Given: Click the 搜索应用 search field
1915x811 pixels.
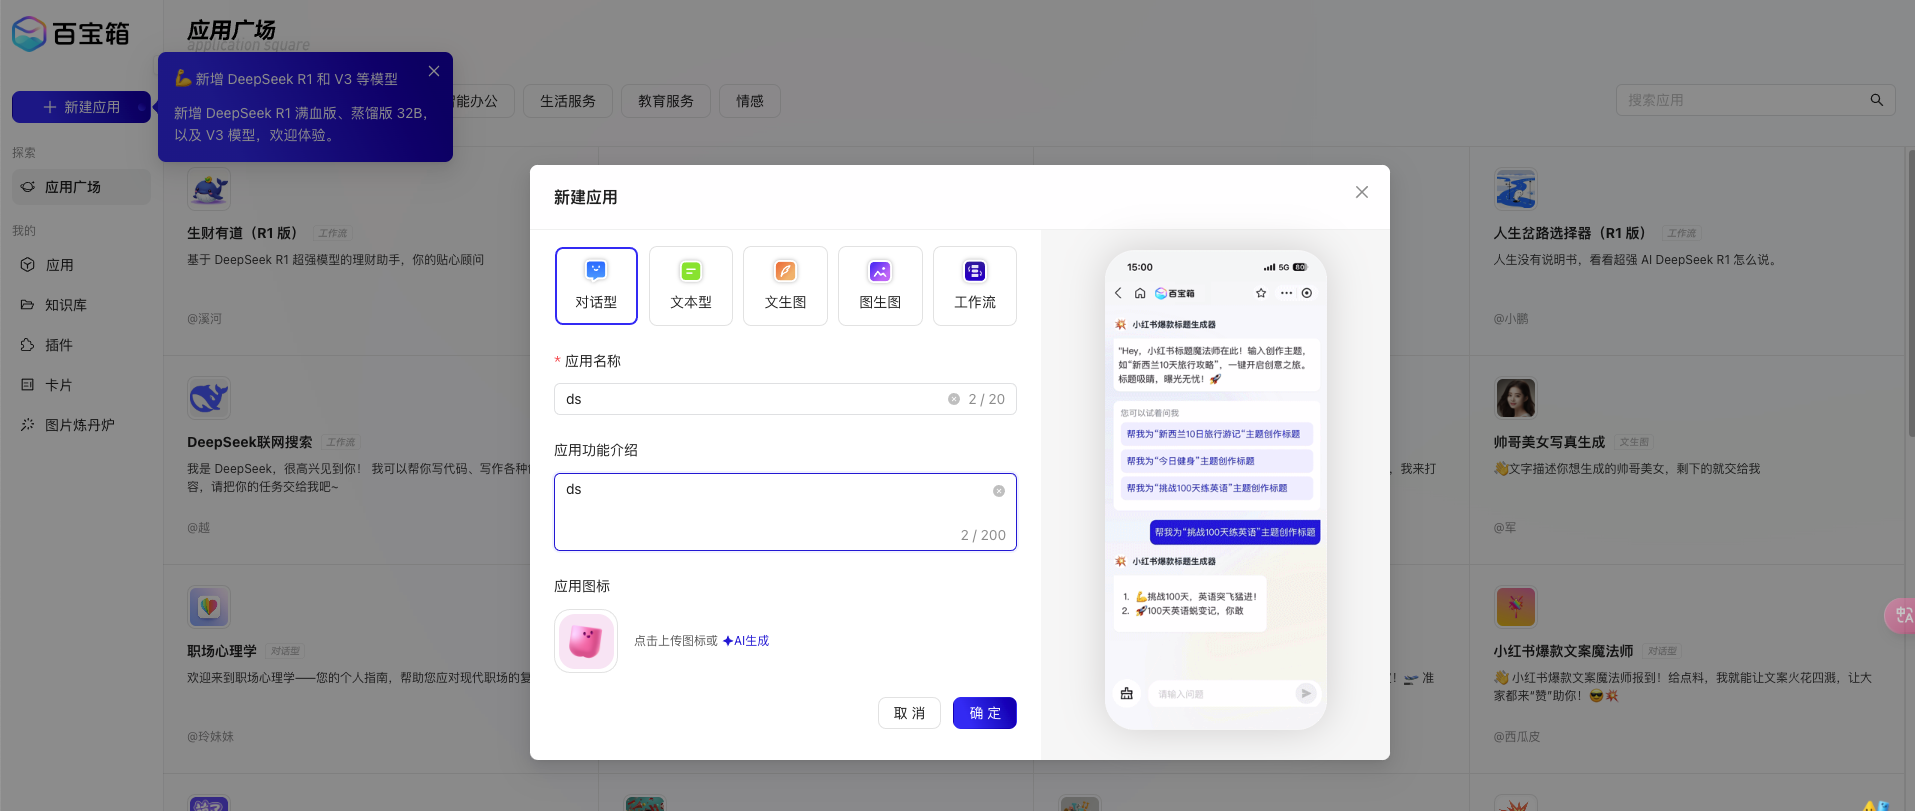Looking at the screenshot, I should click(1756, 100).
